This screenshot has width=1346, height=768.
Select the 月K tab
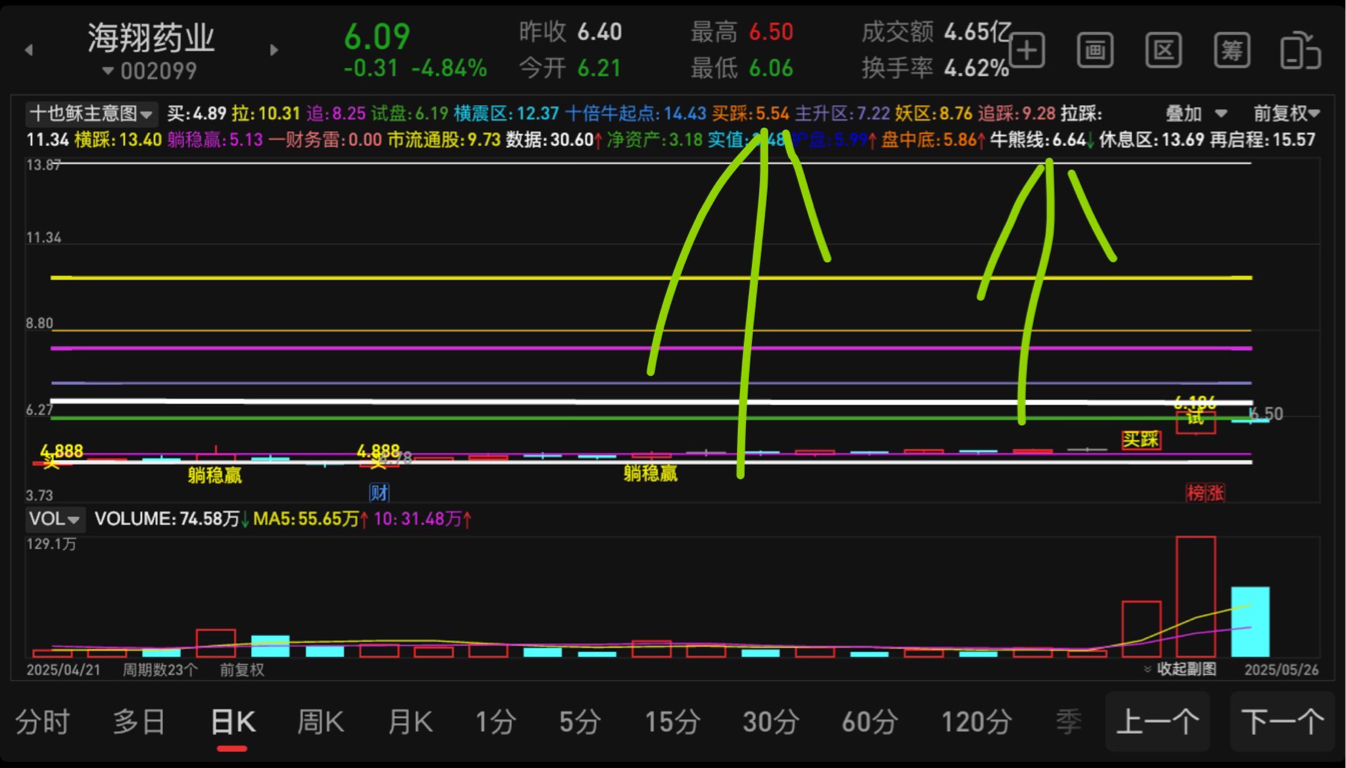410,721
